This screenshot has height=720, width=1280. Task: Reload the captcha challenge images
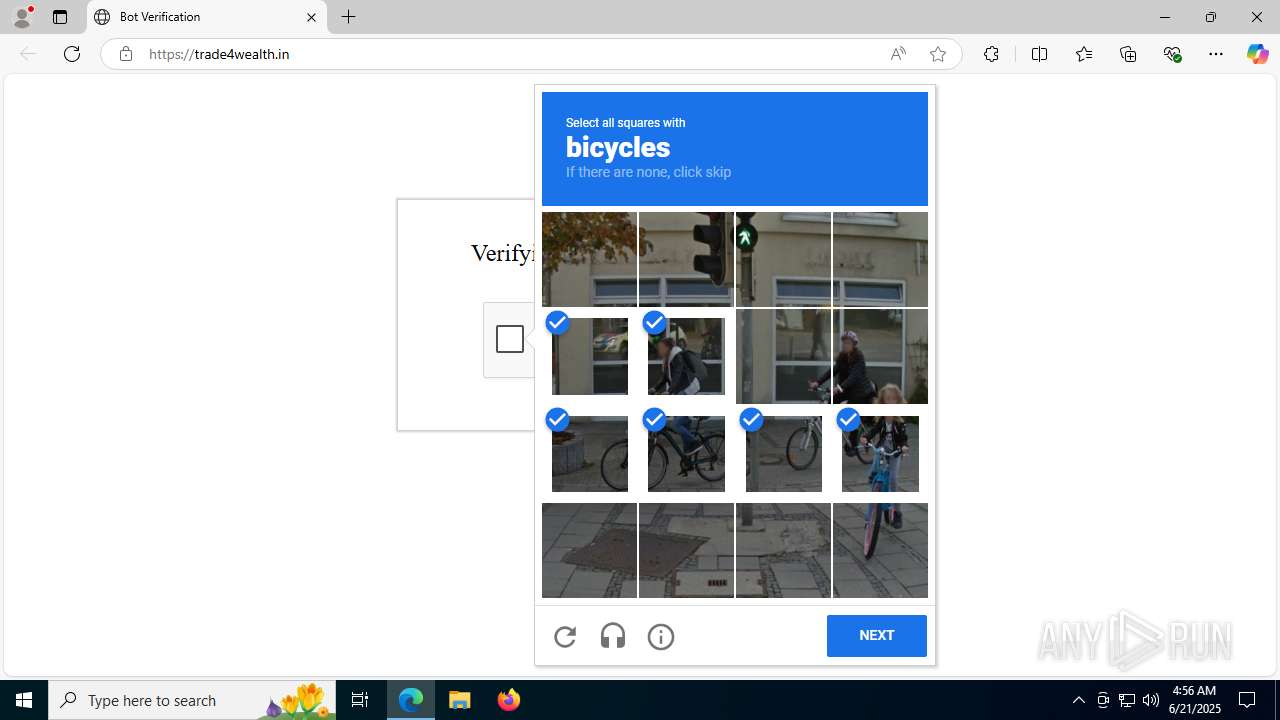pyautogui.click(x=565, y=636)
